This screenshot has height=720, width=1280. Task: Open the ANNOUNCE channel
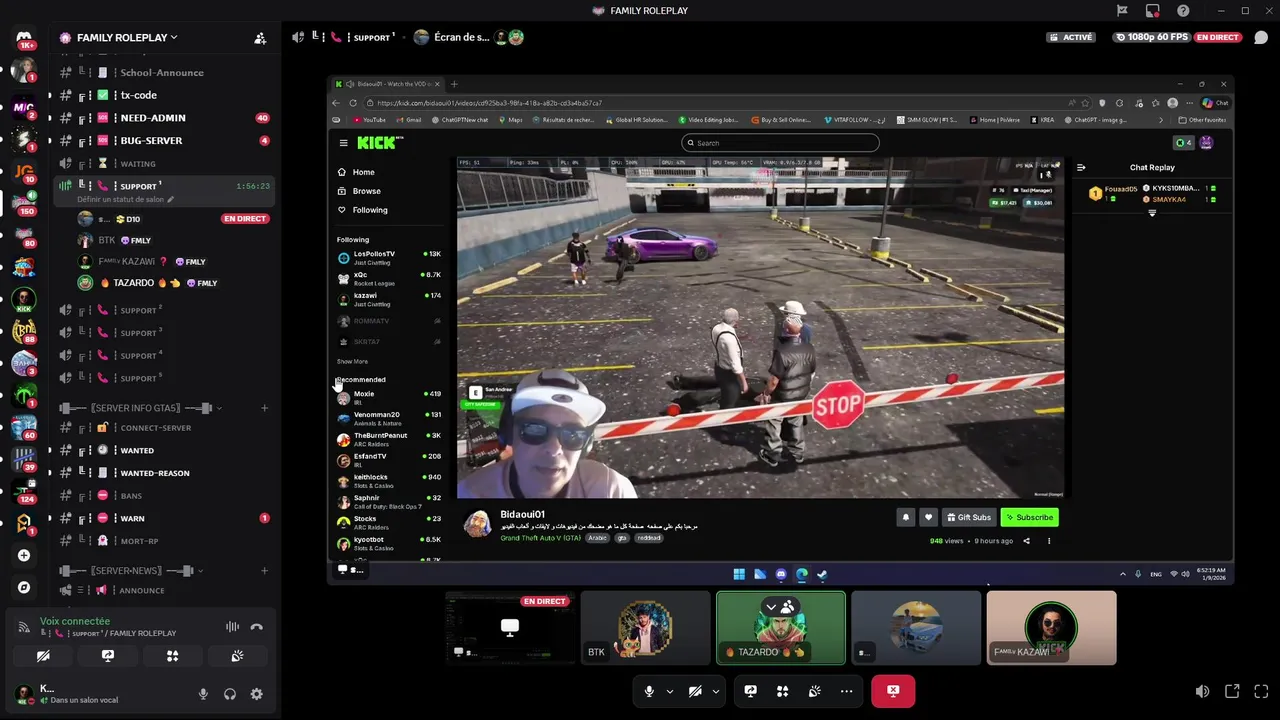pos(164,590)
